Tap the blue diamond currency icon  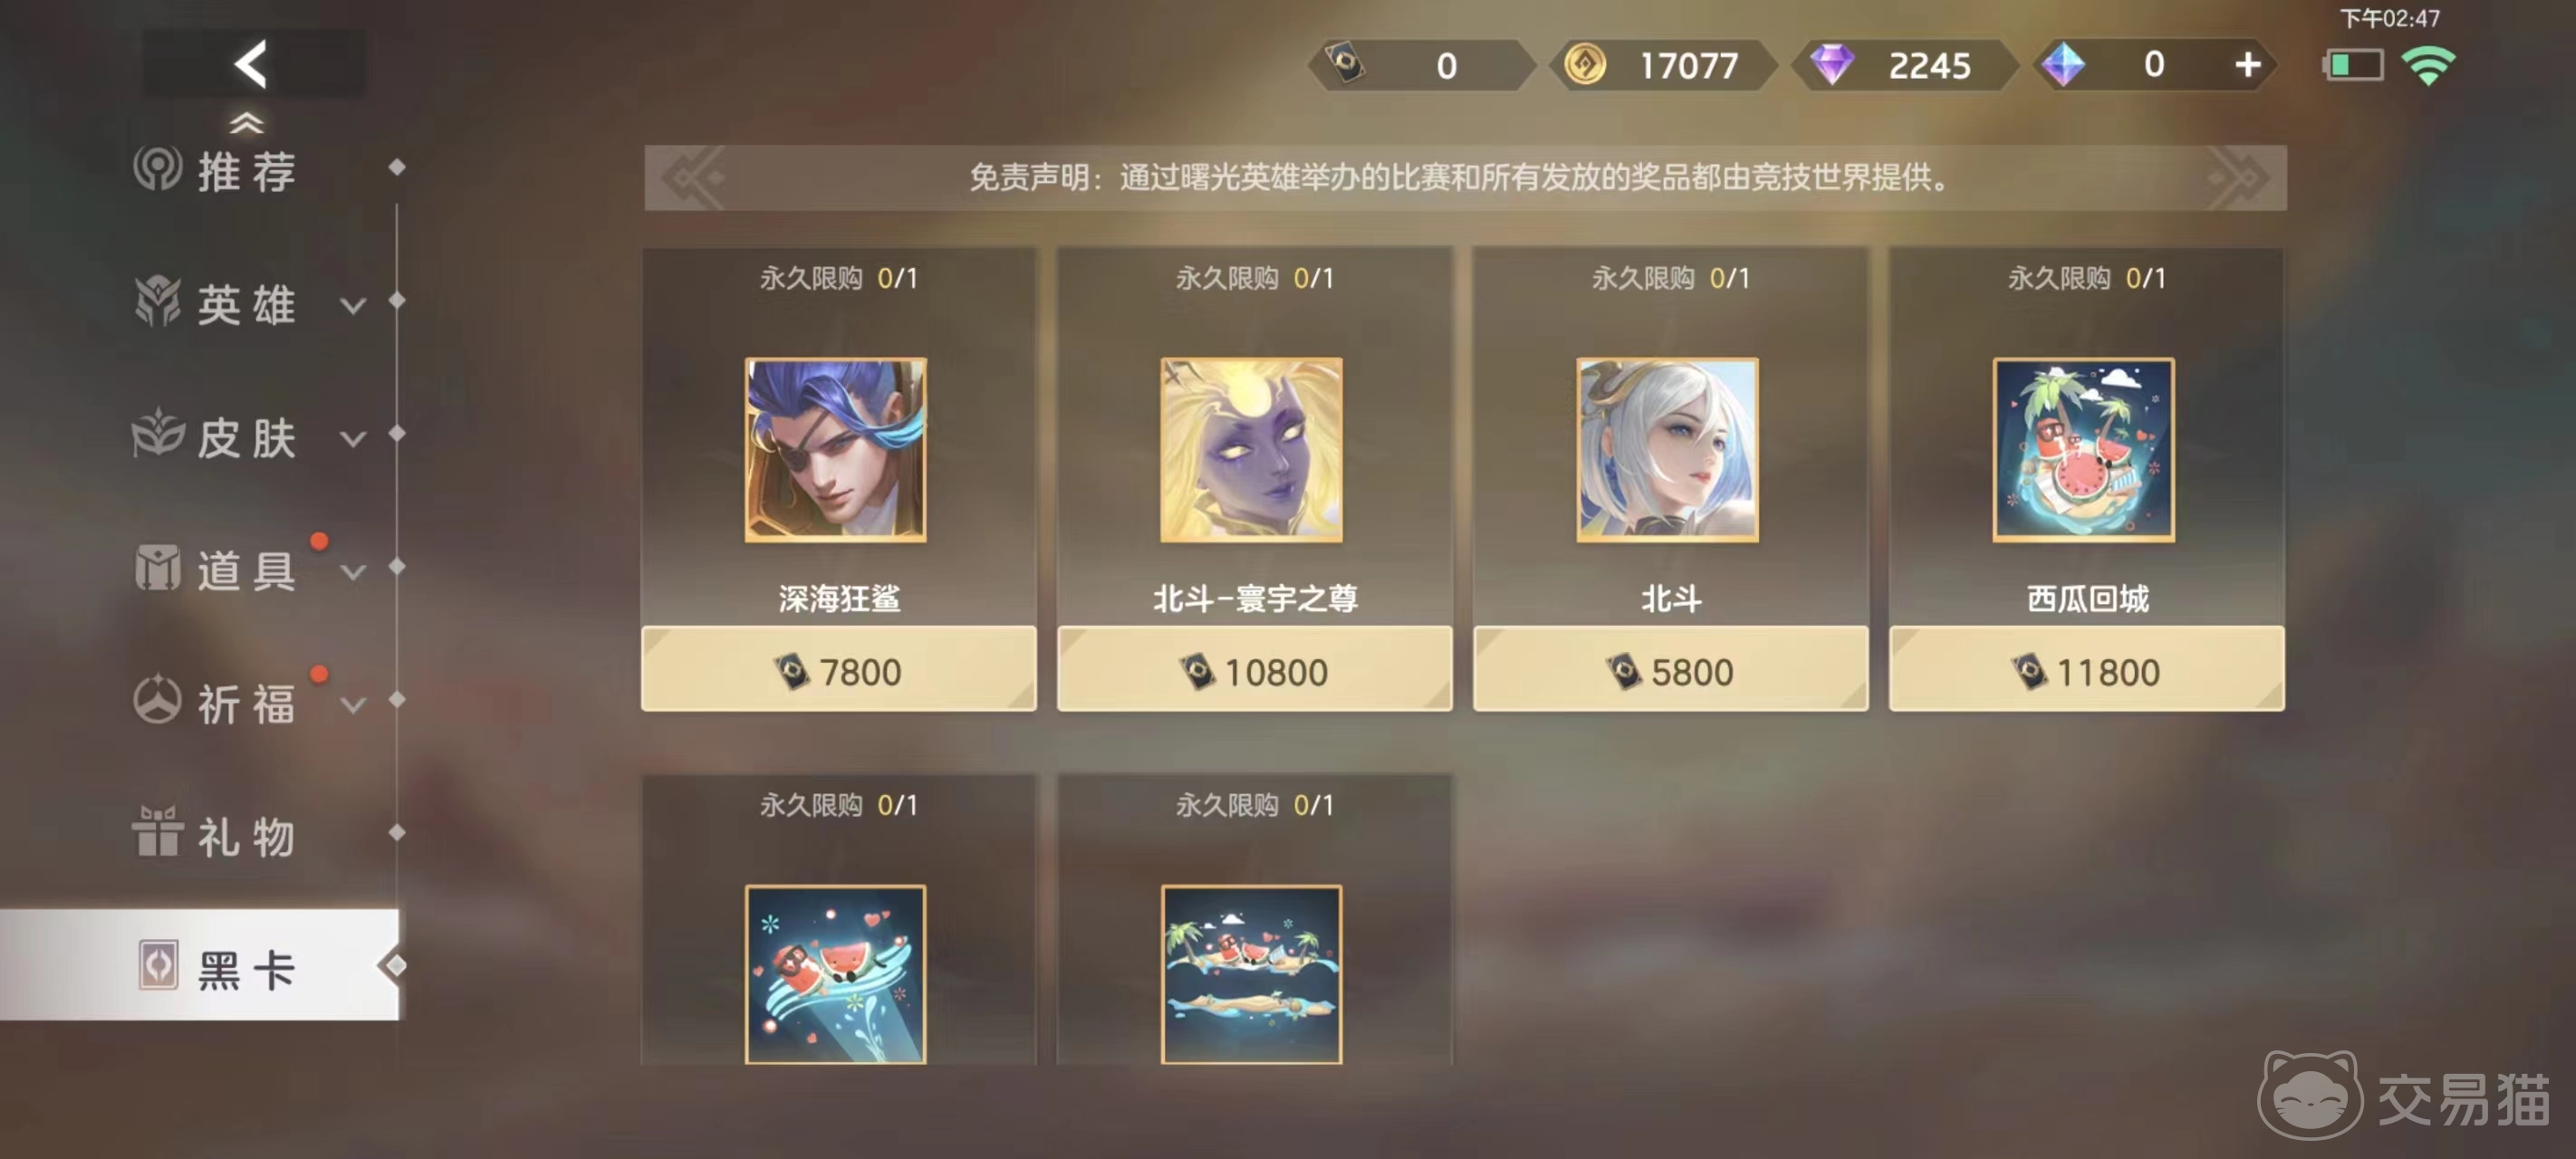[2062, 65]
